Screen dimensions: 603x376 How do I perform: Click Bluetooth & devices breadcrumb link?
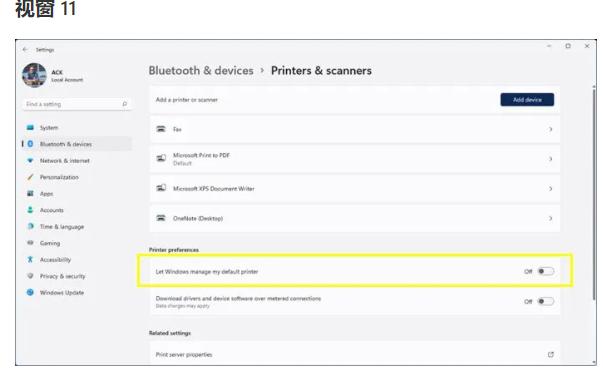[201, 71]
